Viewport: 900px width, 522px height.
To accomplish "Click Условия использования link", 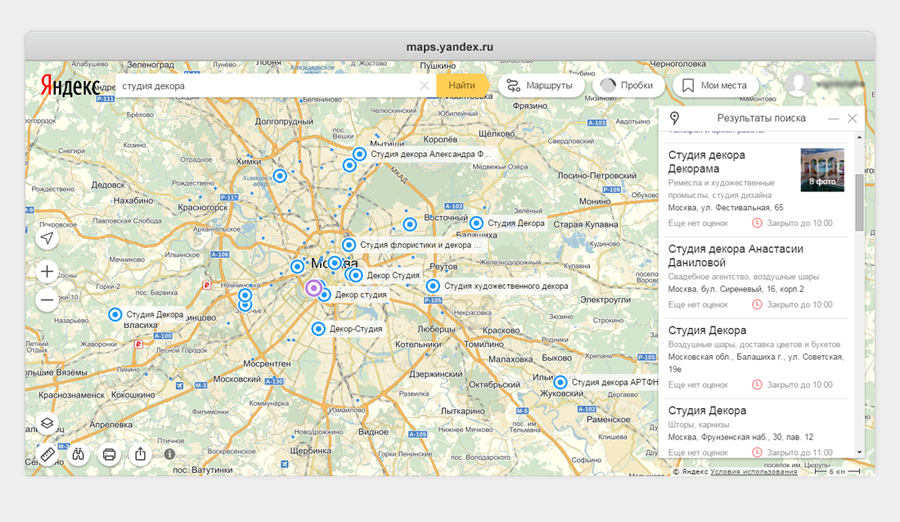I will (x=754, y=471).
